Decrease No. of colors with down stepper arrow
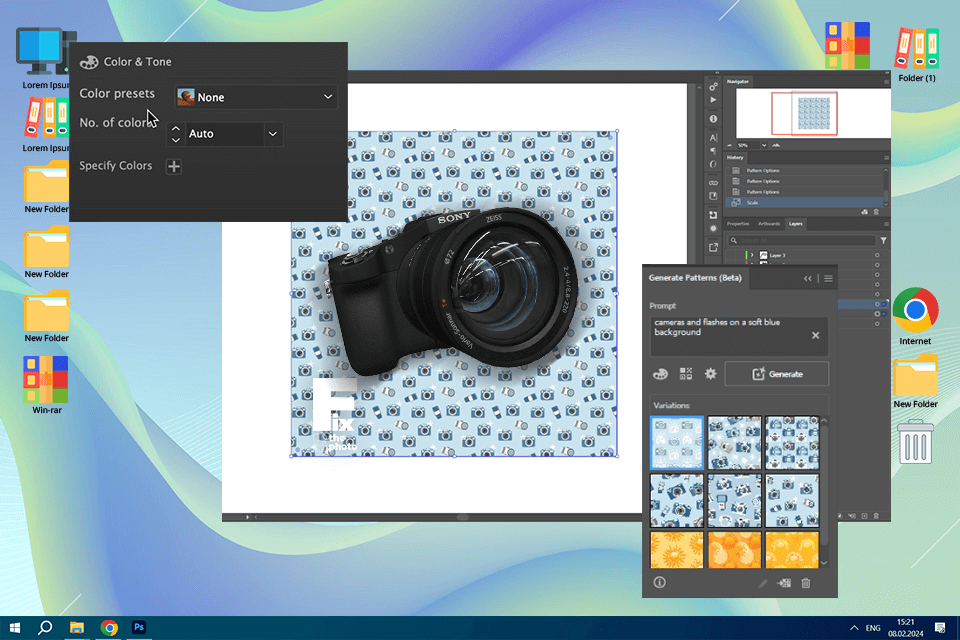Screen dimensions: 960x640 [176, 140]
